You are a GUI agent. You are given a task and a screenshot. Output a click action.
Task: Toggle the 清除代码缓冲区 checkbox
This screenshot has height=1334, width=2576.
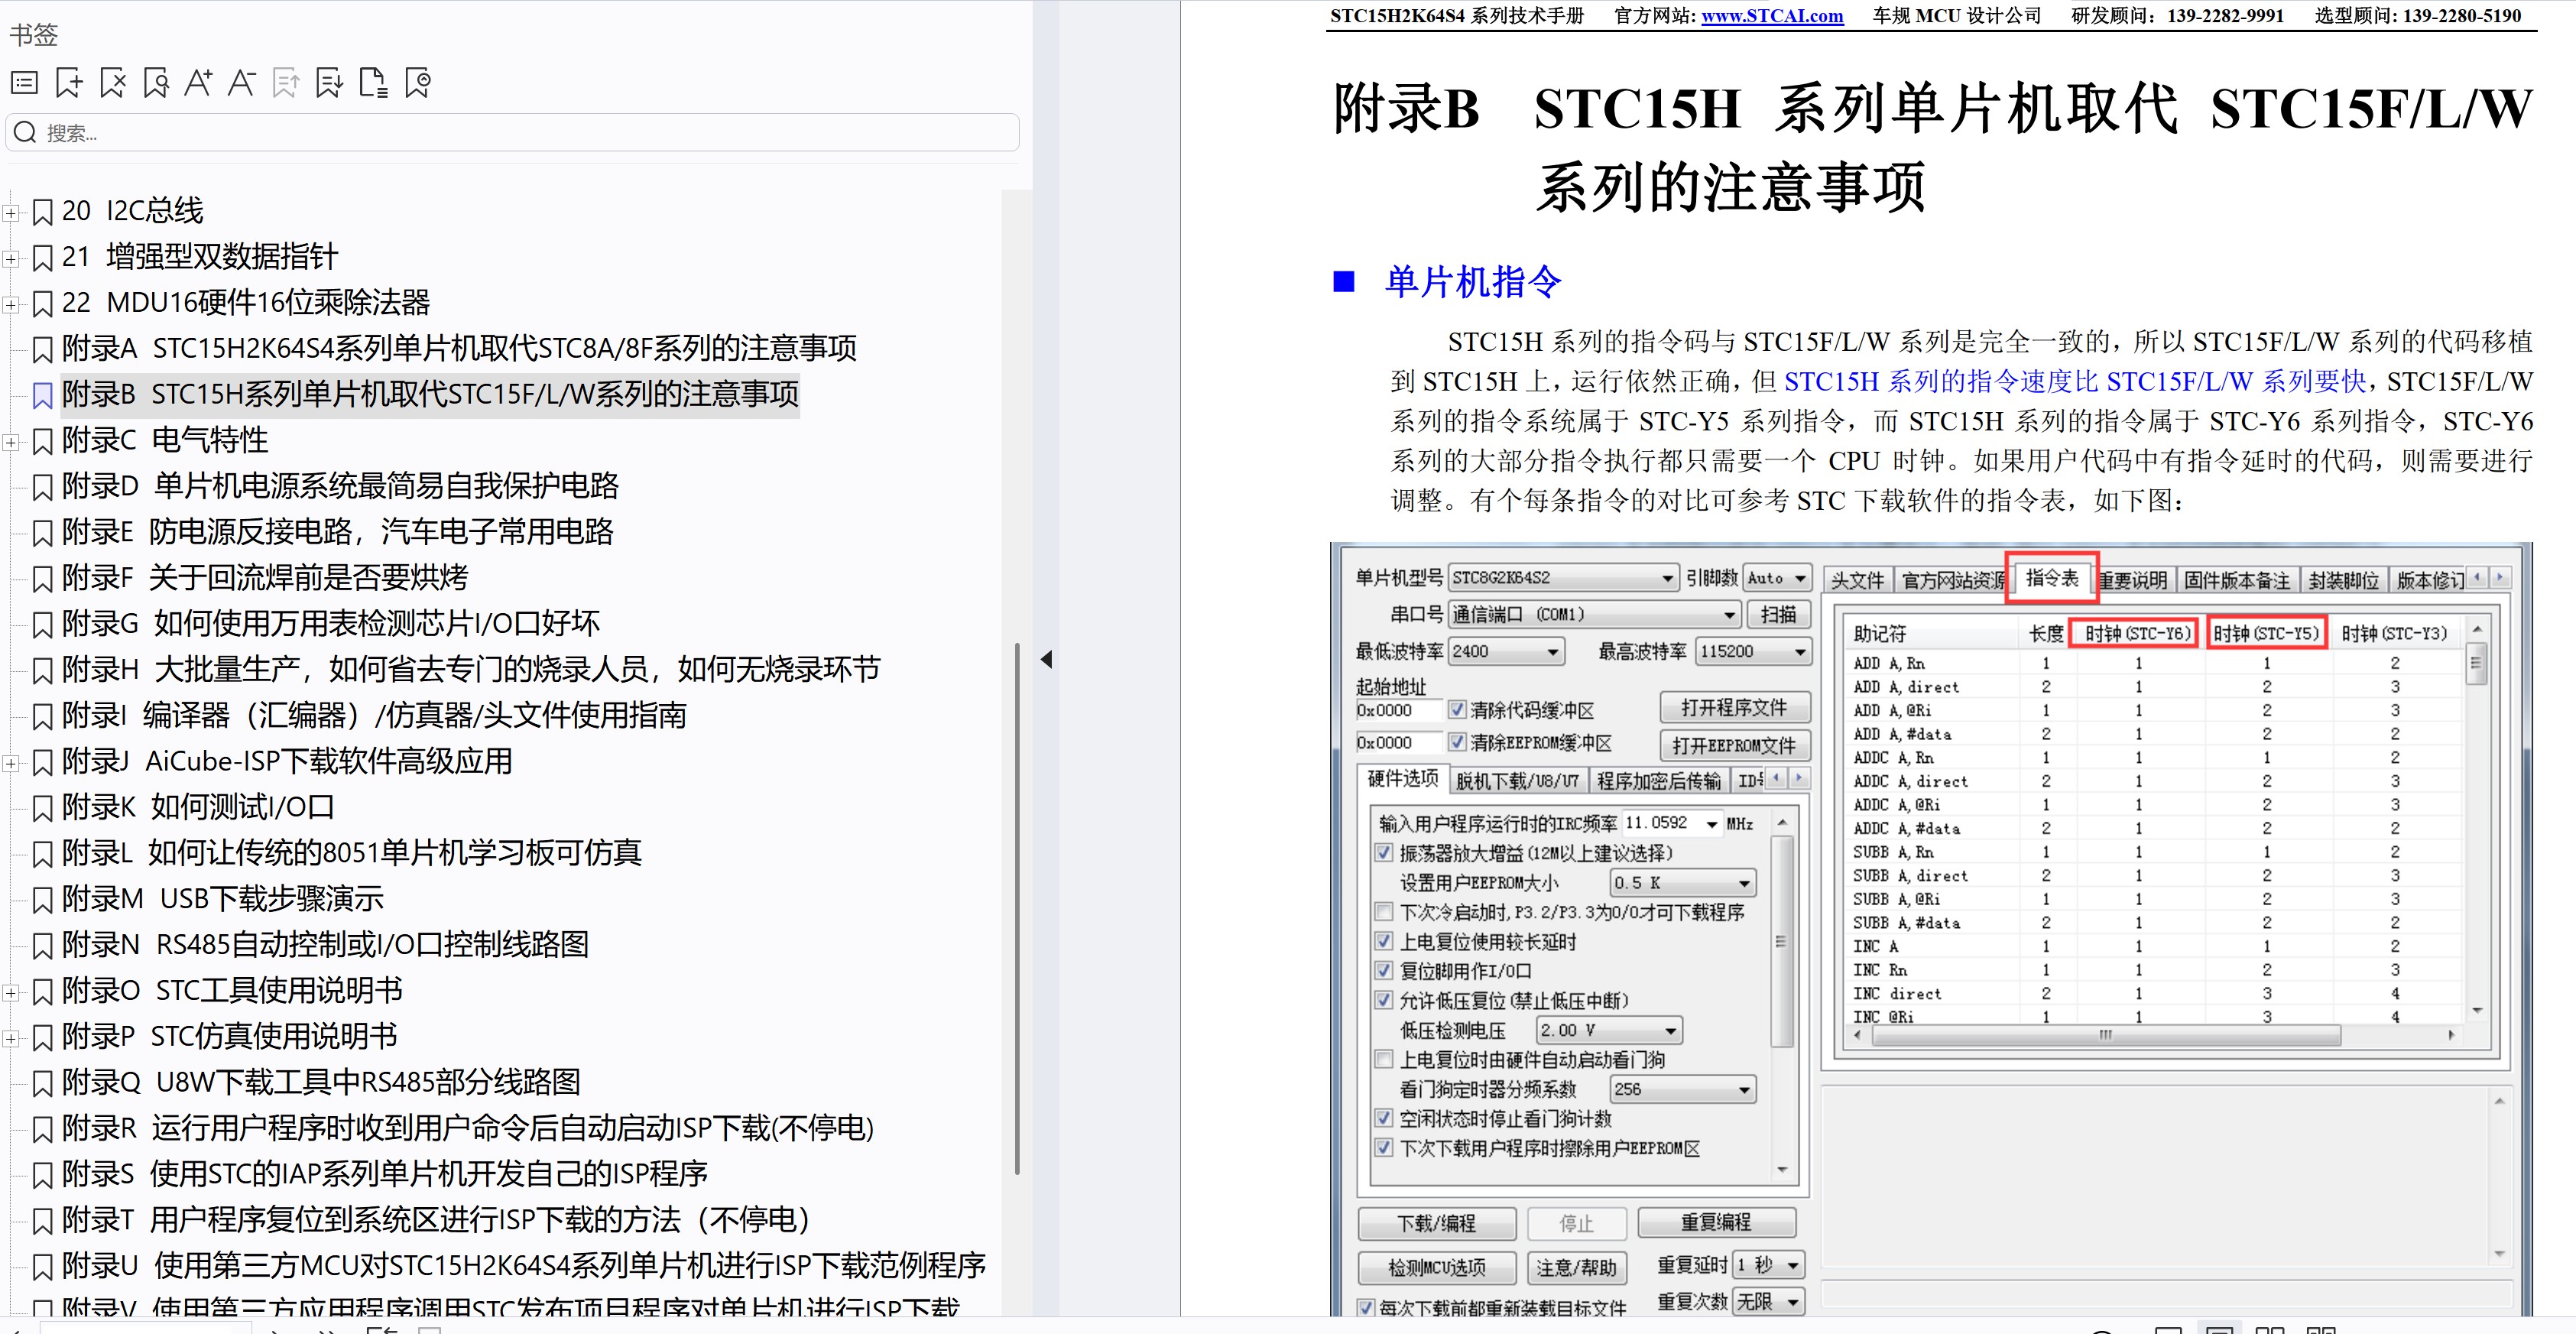[1457, 710]
